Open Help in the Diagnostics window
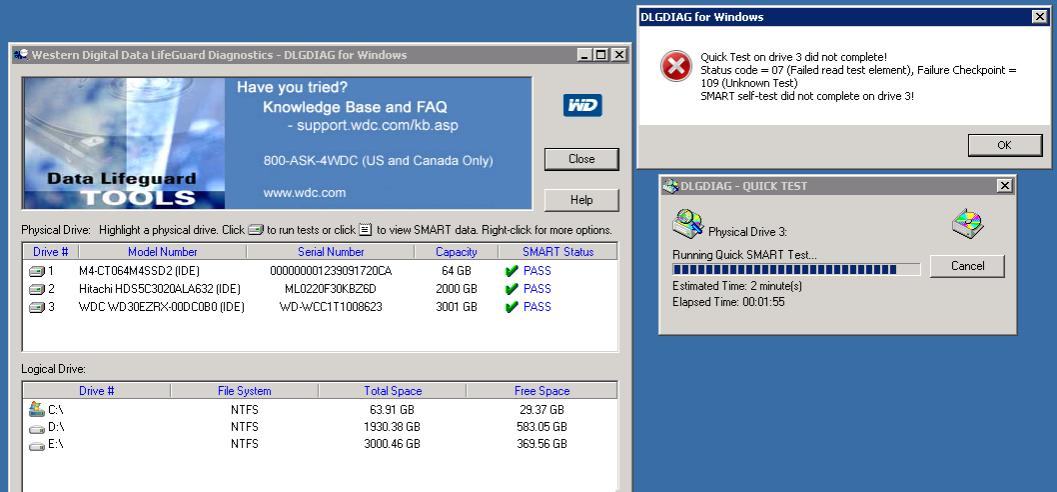The width and height of the screenshot is (1057, 492). [x=581, y=200]
